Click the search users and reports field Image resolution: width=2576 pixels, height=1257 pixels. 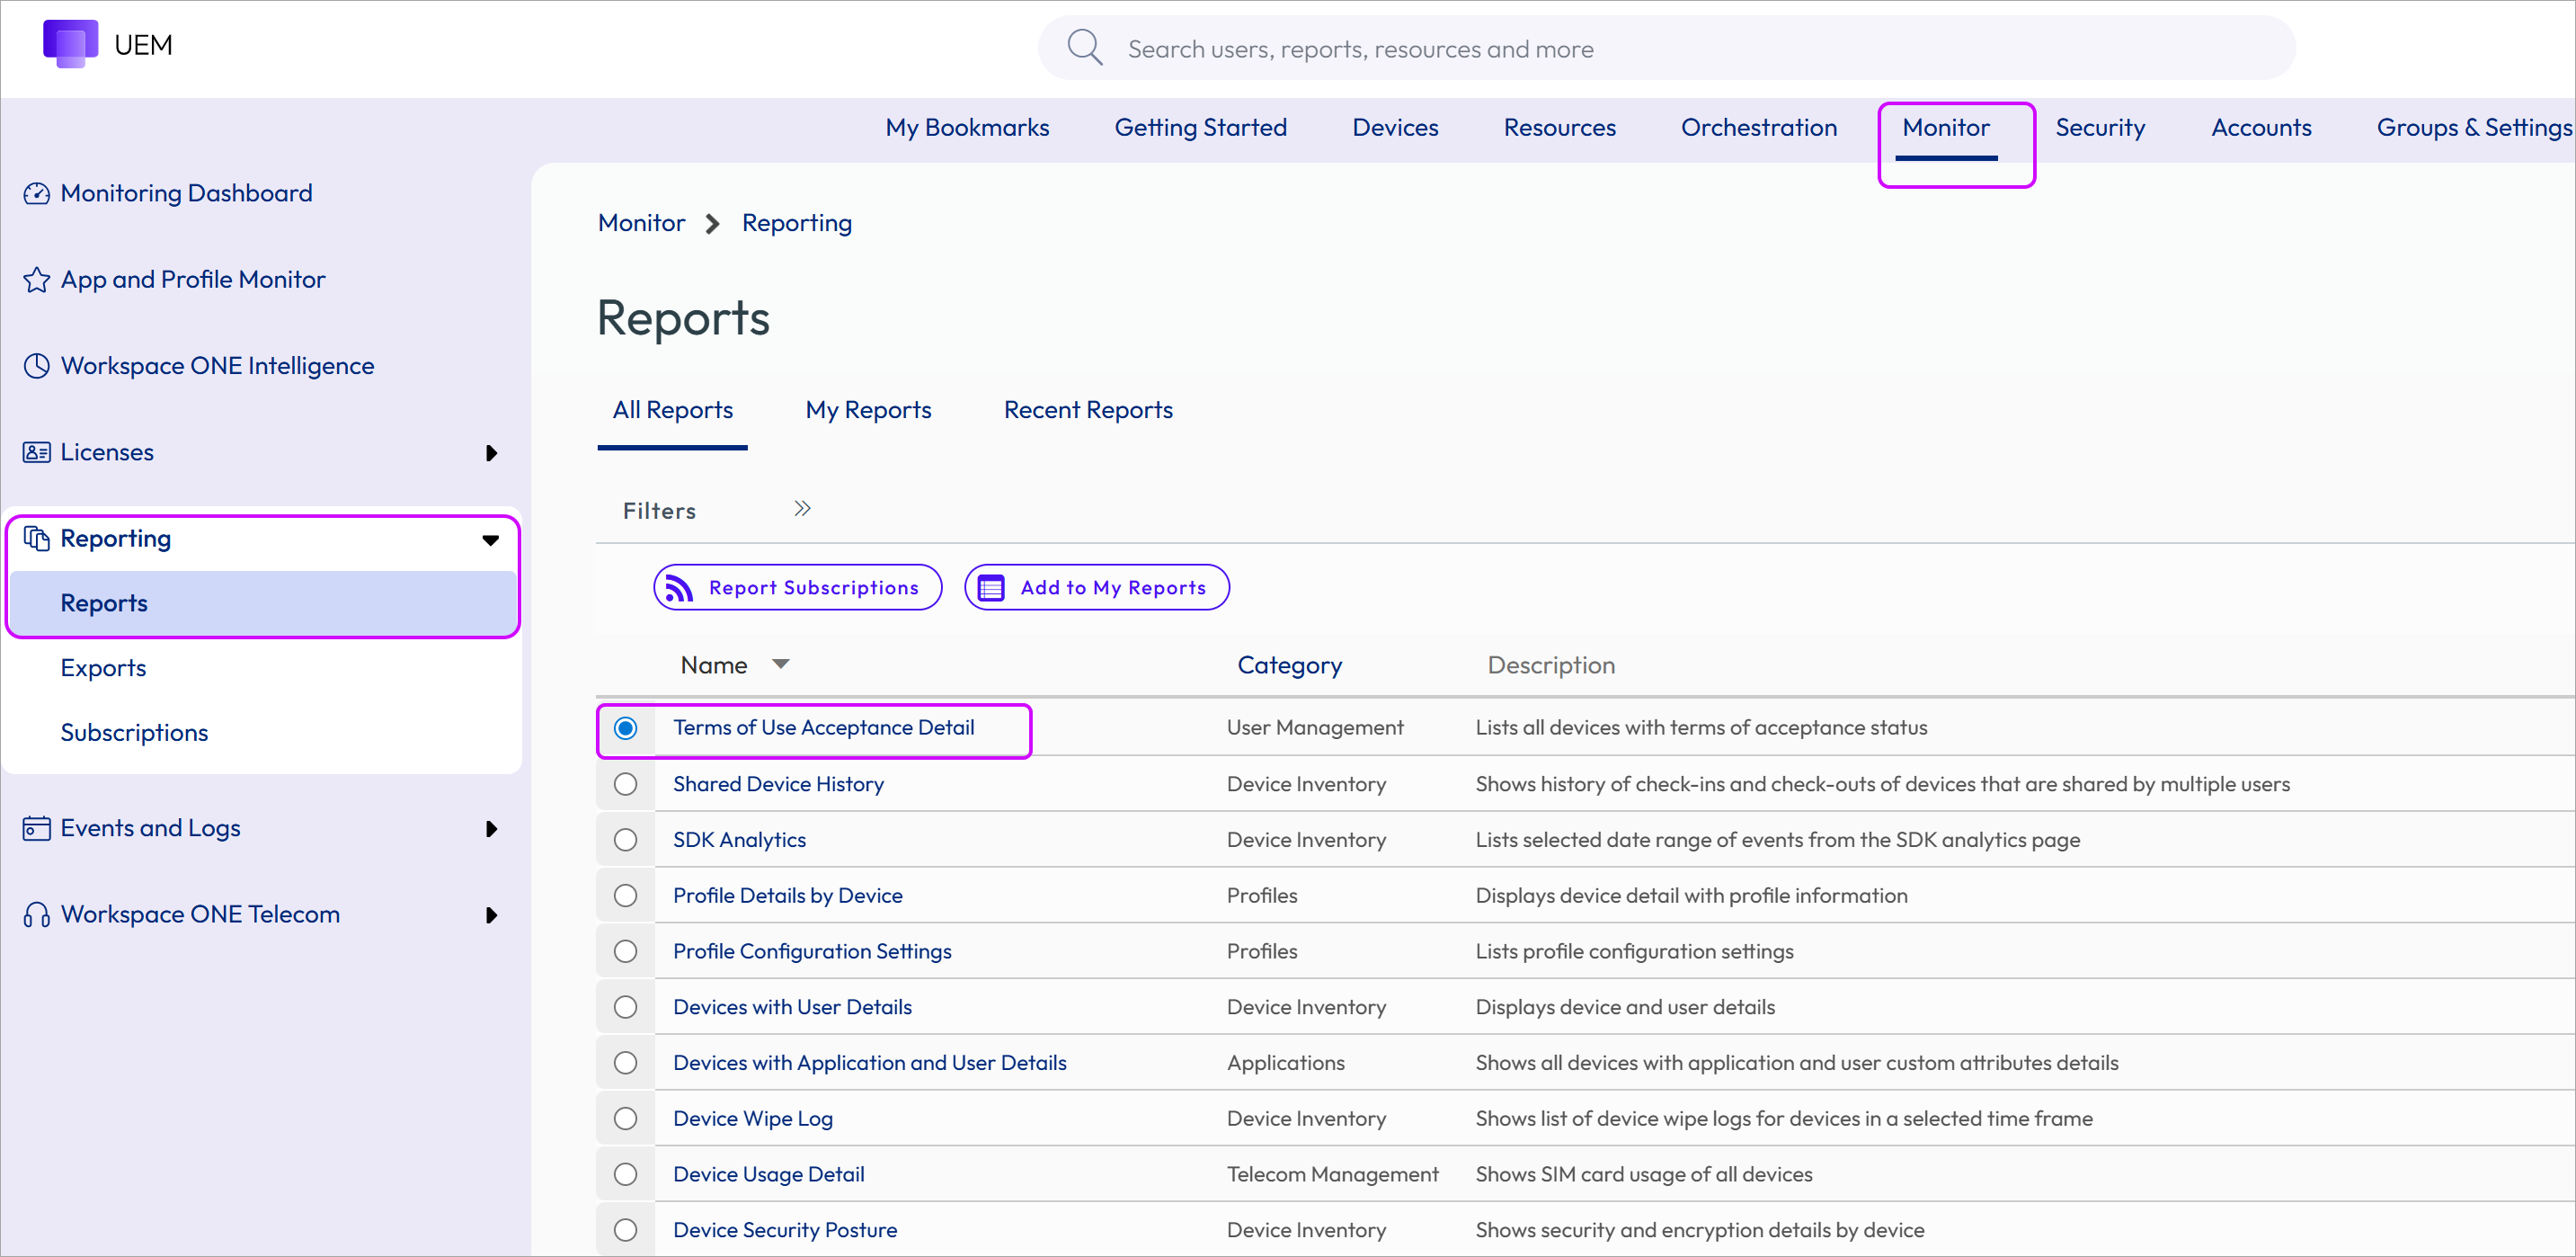1666,47
